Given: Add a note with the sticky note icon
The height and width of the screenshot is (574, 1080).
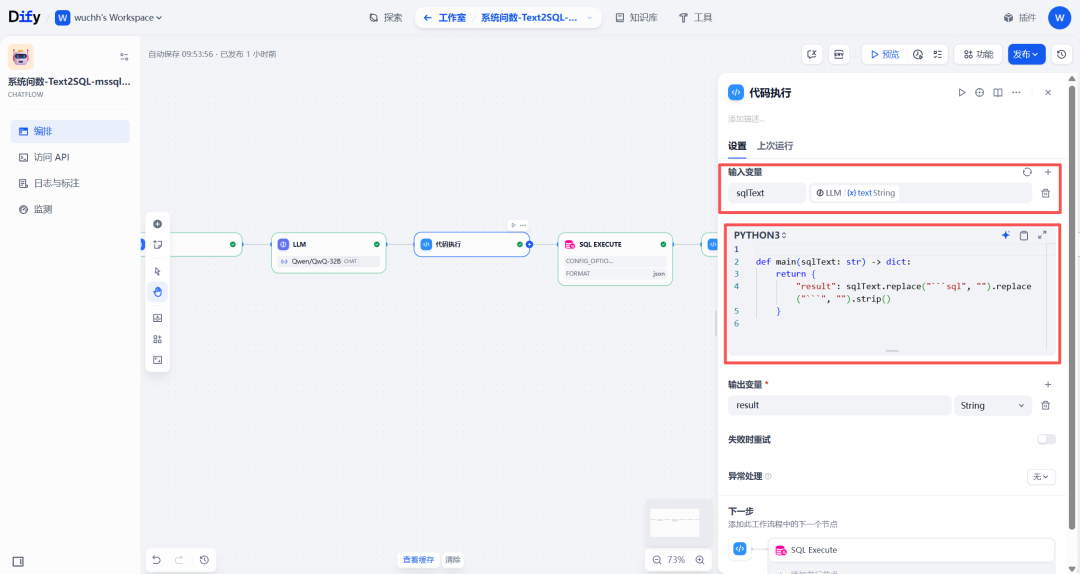Looking at the screenshot, I should tap(157, 245).
